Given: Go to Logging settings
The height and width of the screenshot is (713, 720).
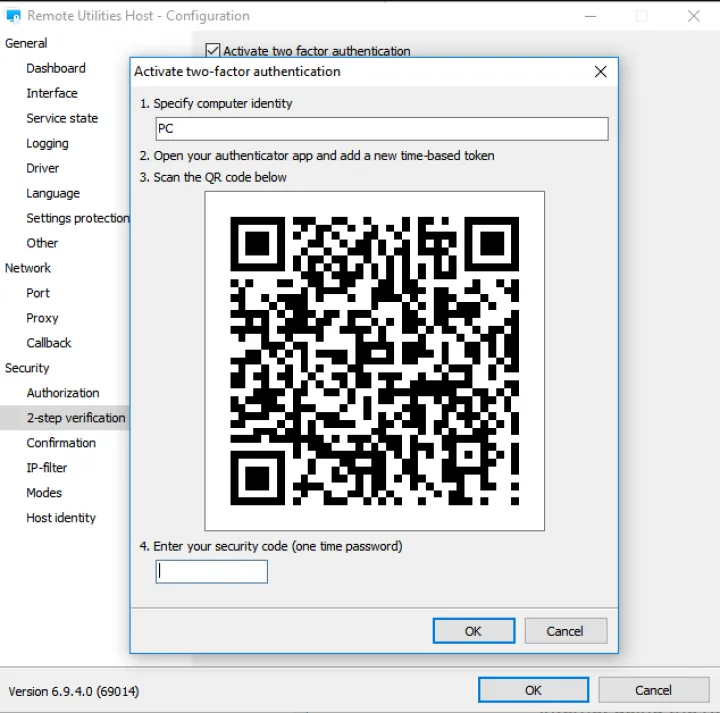Looking at the screenshot, I should (47, 143).
